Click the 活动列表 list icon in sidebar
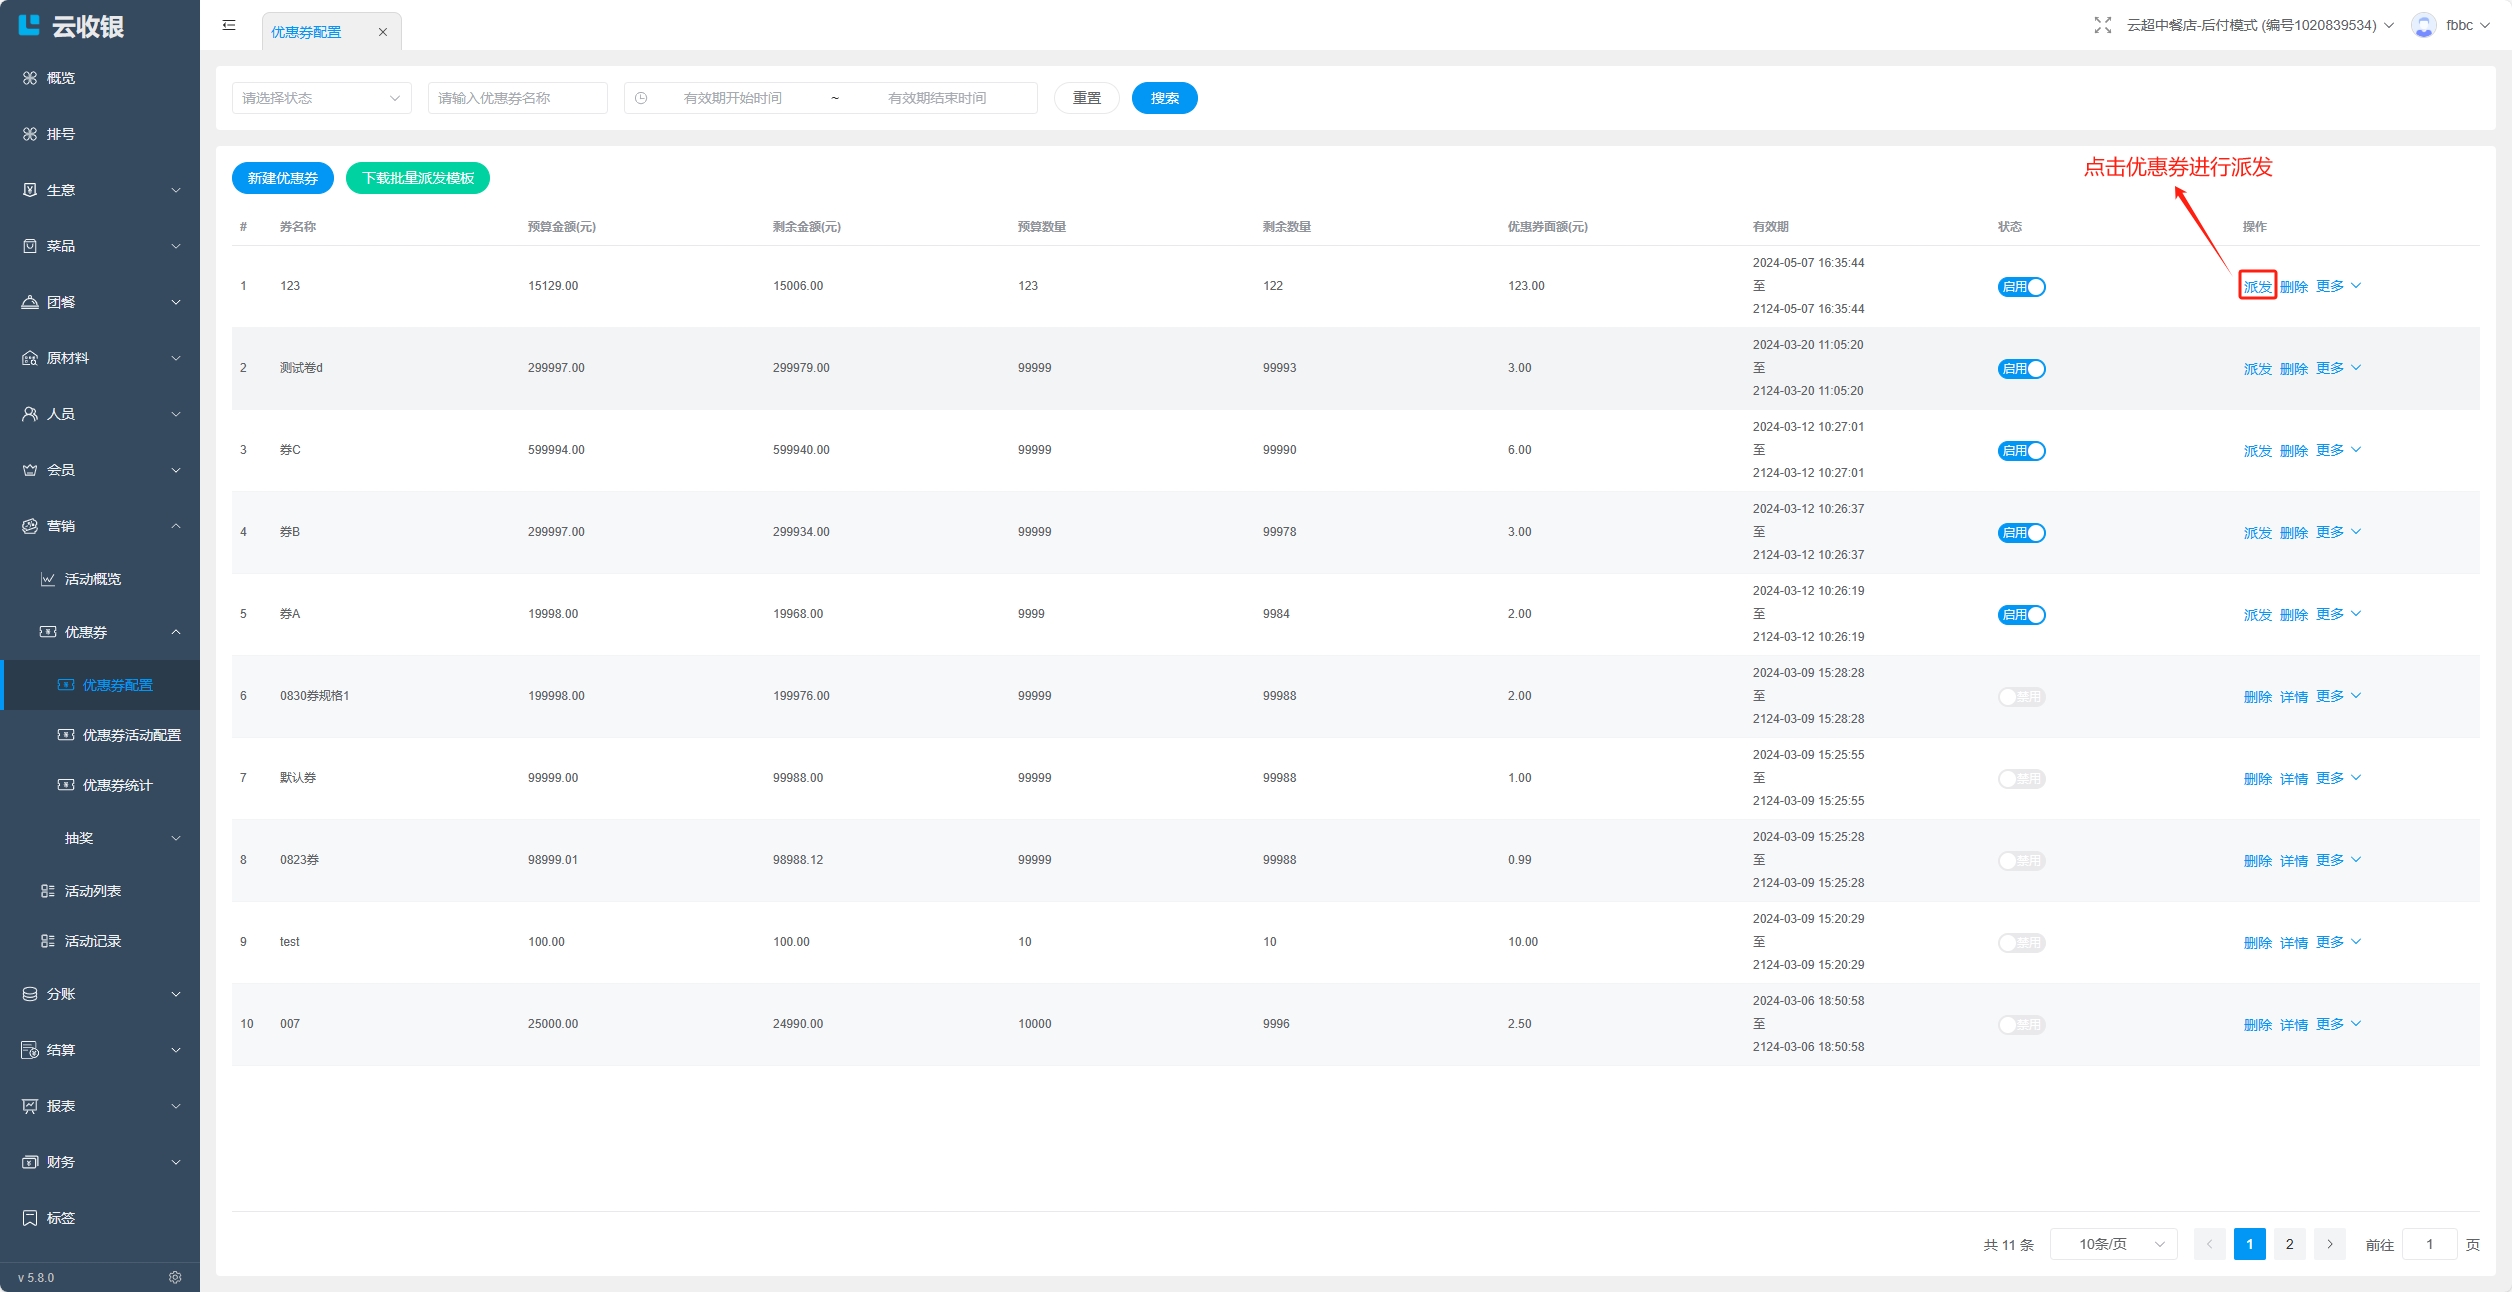This screenshot has height=1292, width=2512. point(47,891)
